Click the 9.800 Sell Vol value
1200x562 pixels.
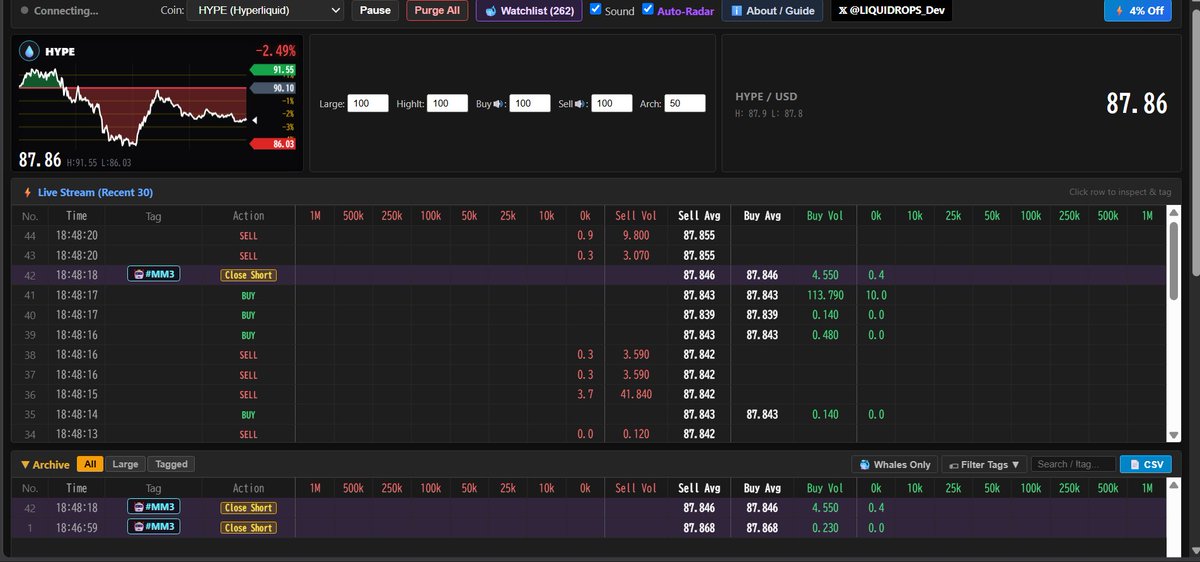click(x=636, y=235)
